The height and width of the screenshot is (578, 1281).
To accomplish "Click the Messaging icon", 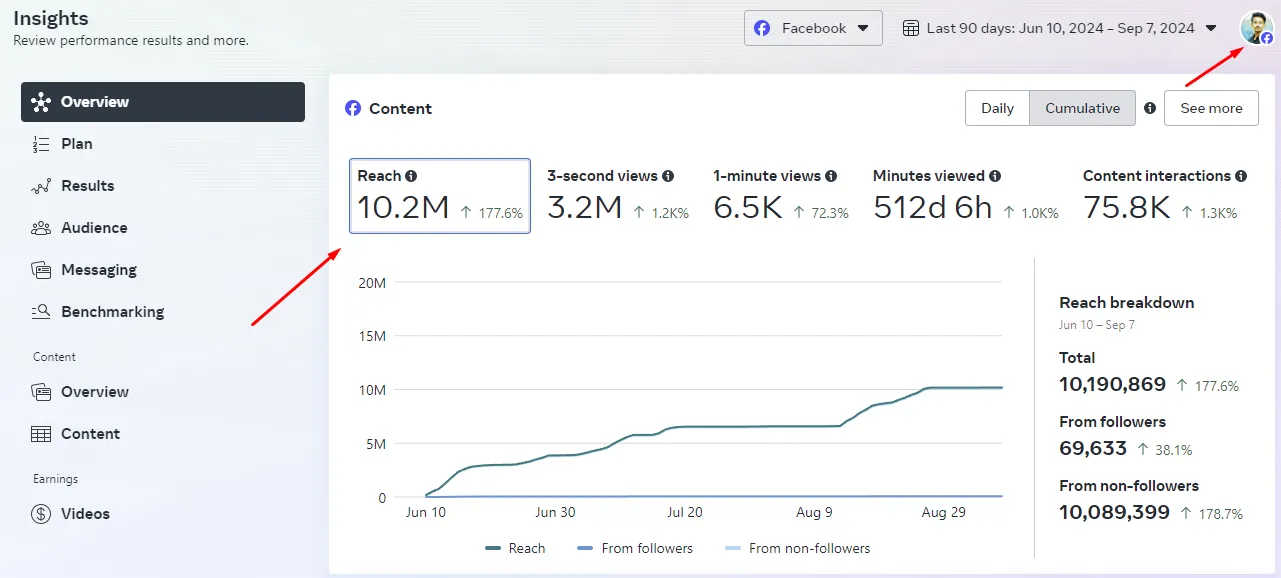I will tap(41, 270).
